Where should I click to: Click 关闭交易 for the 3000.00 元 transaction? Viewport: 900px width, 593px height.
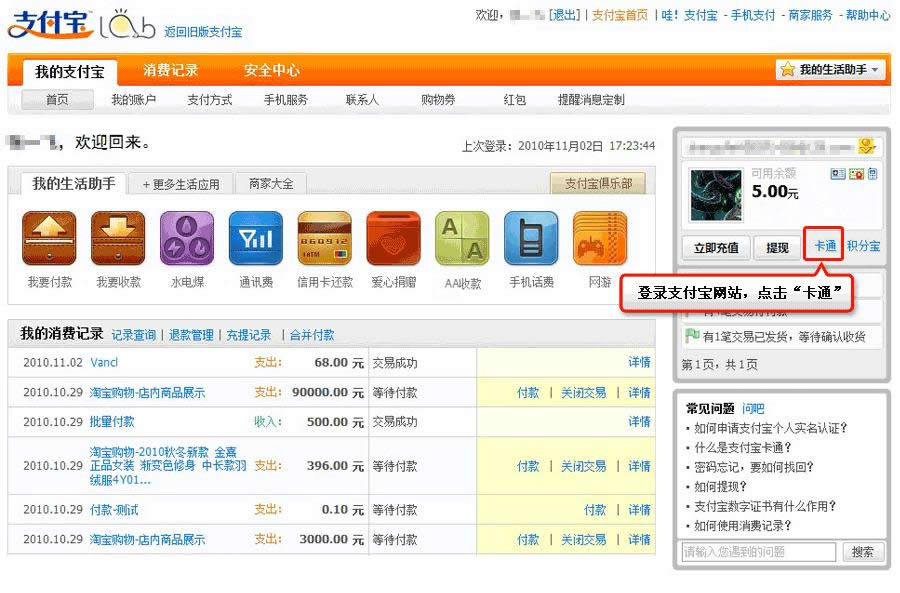pyautogui.click(x=583, y=540)
